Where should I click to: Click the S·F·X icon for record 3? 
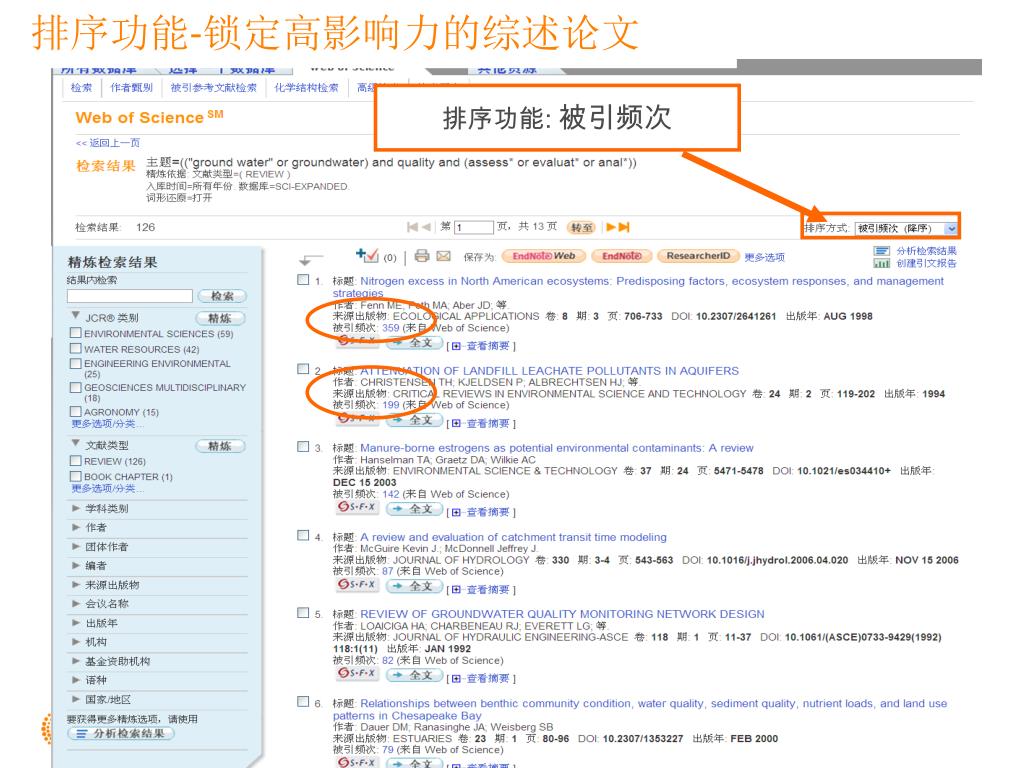tap(357, 507)
